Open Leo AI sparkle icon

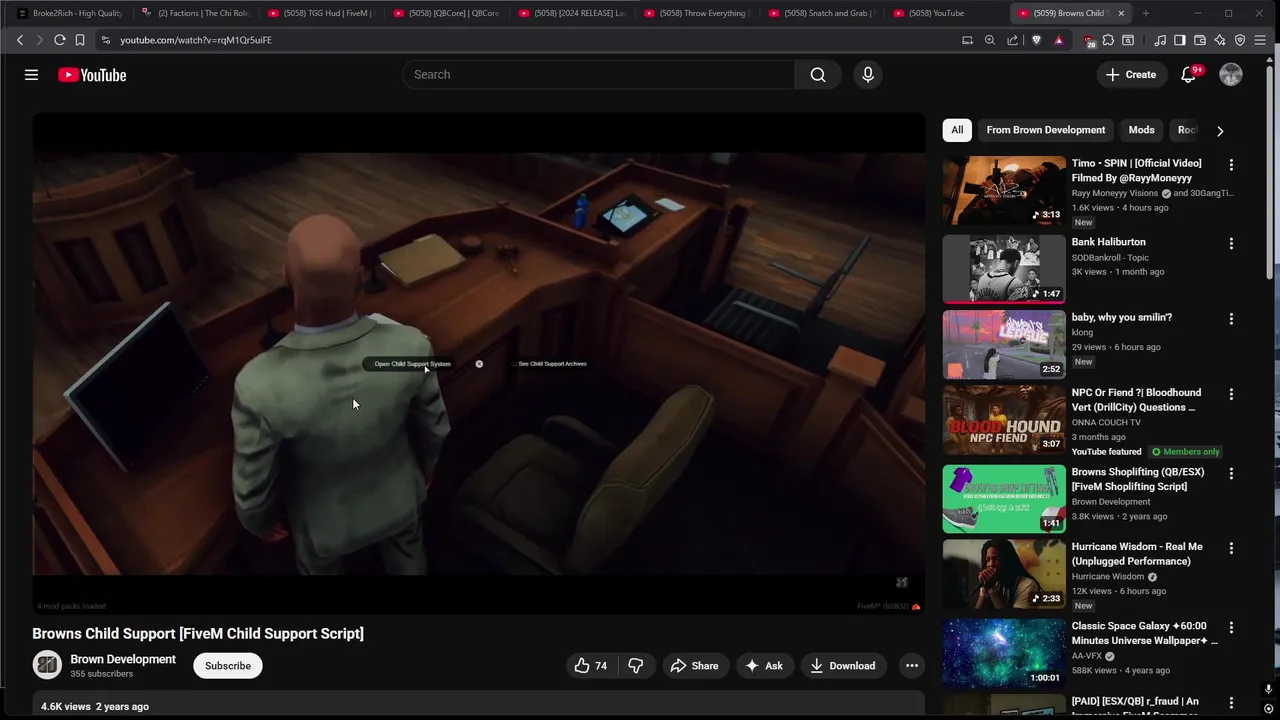(1220, 40)
